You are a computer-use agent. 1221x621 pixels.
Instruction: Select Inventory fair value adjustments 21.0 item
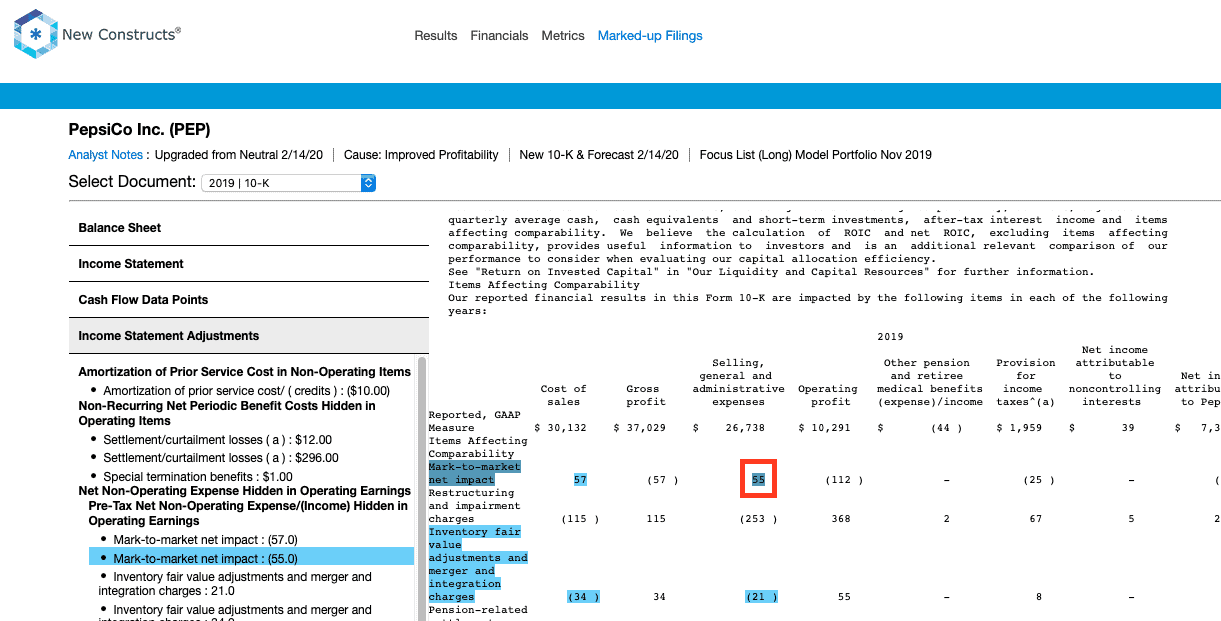coord(234,584)
